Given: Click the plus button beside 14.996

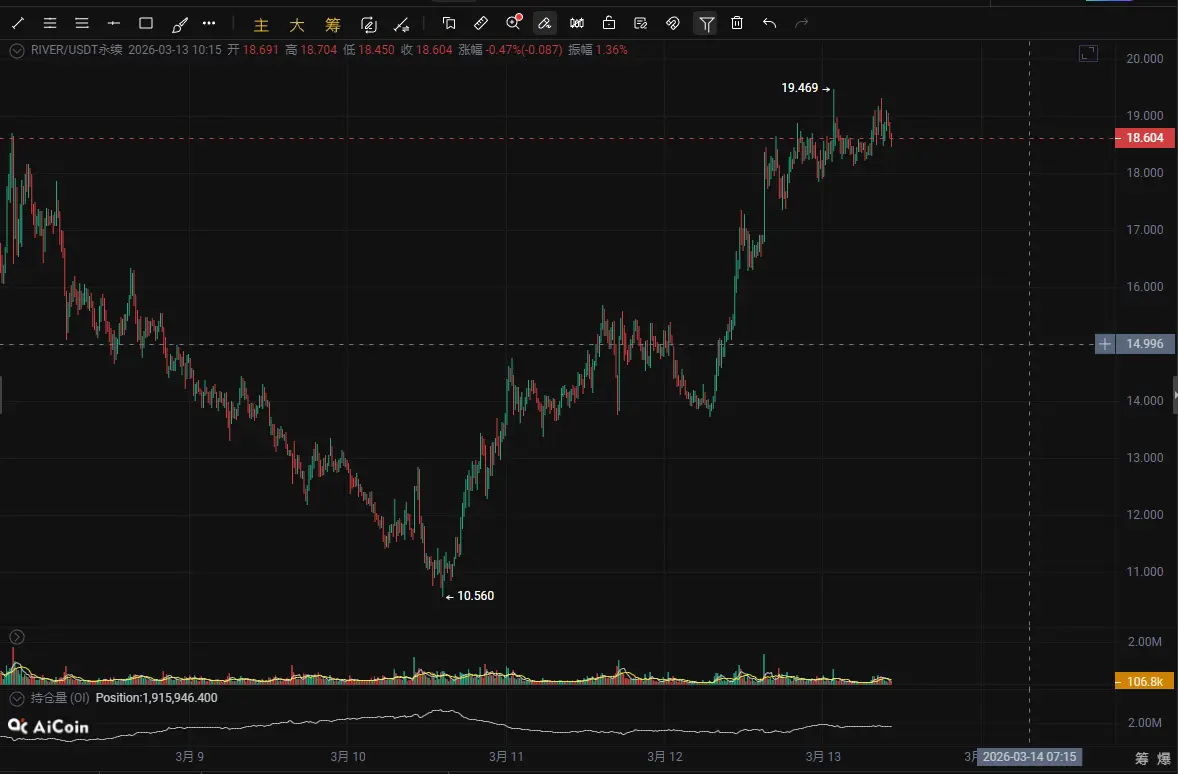Looking at the screenshot, I should (1105, 344).
